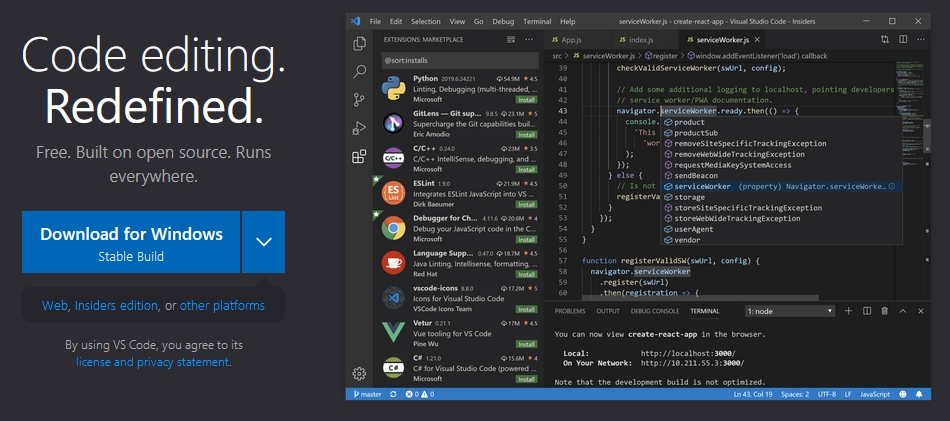The height and width of the screenshot is (421, 950).
Task: Click the master branch indicator in the status bar
Action: pos(367,394)
